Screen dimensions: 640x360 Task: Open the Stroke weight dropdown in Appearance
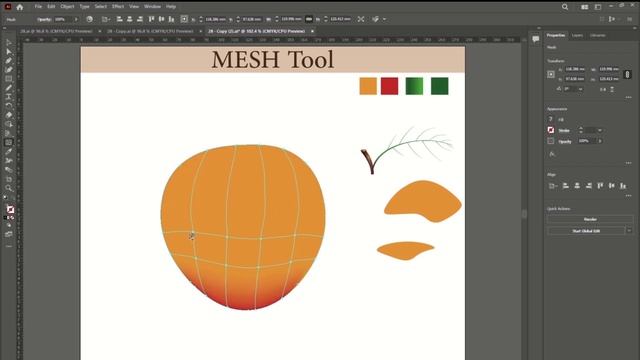[600, 130]
